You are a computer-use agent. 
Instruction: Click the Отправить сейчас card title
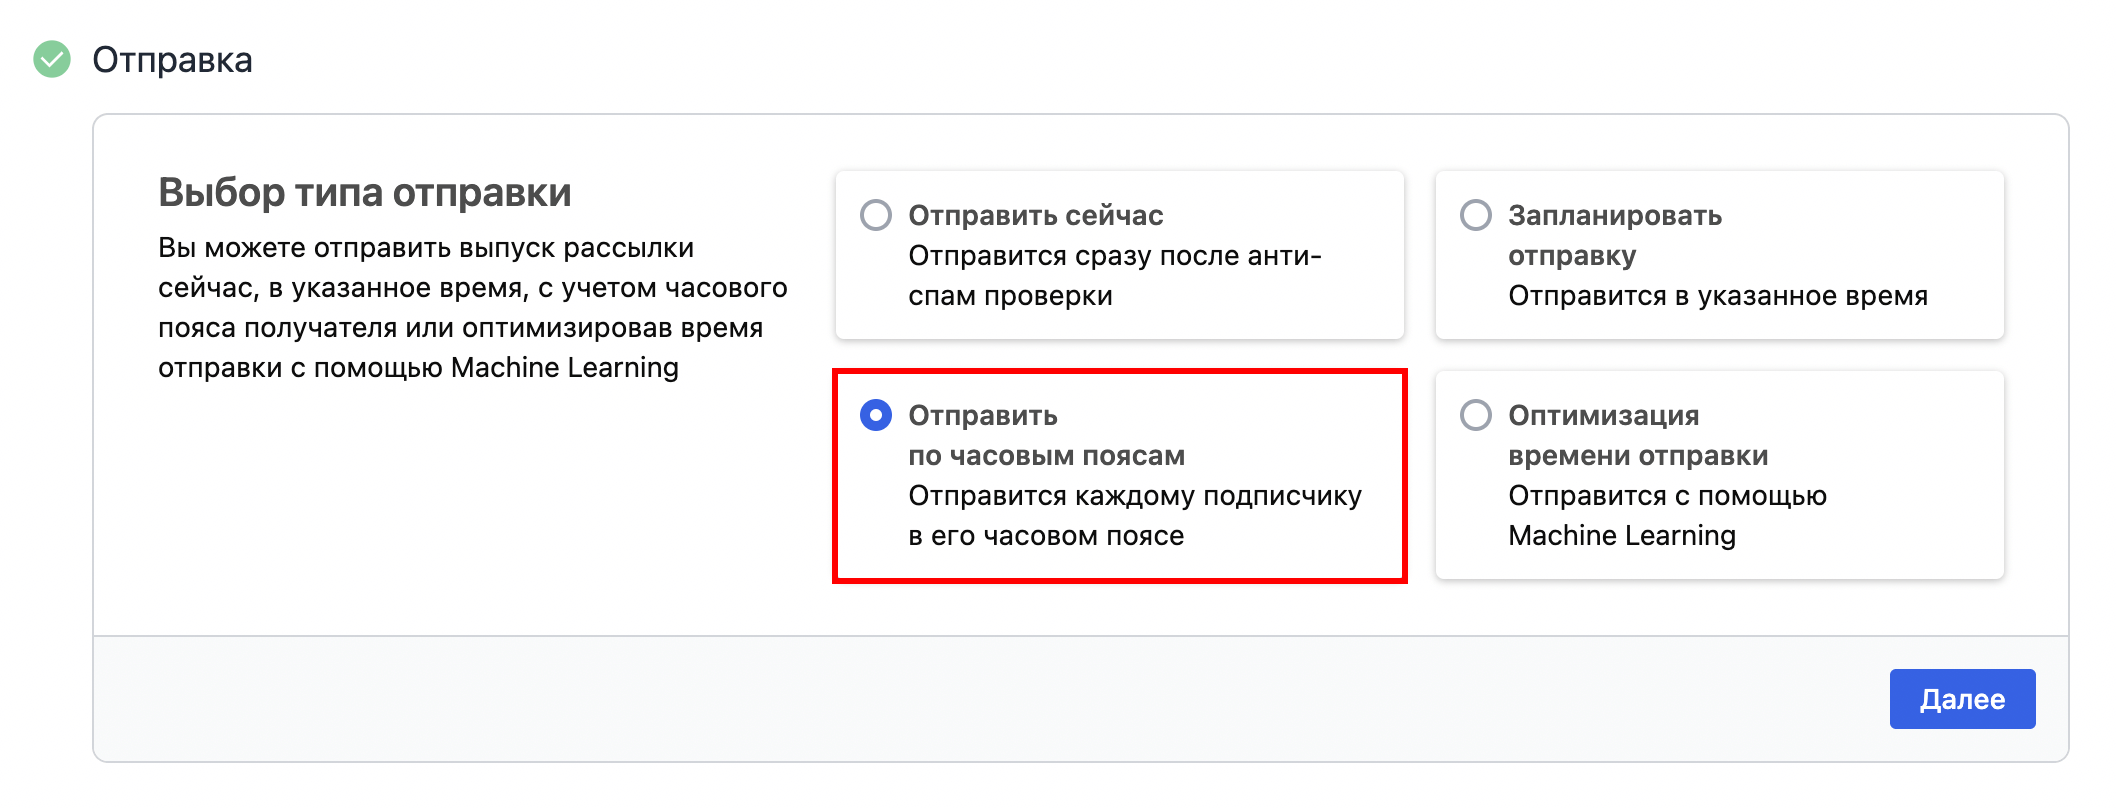click(1035, 215)
